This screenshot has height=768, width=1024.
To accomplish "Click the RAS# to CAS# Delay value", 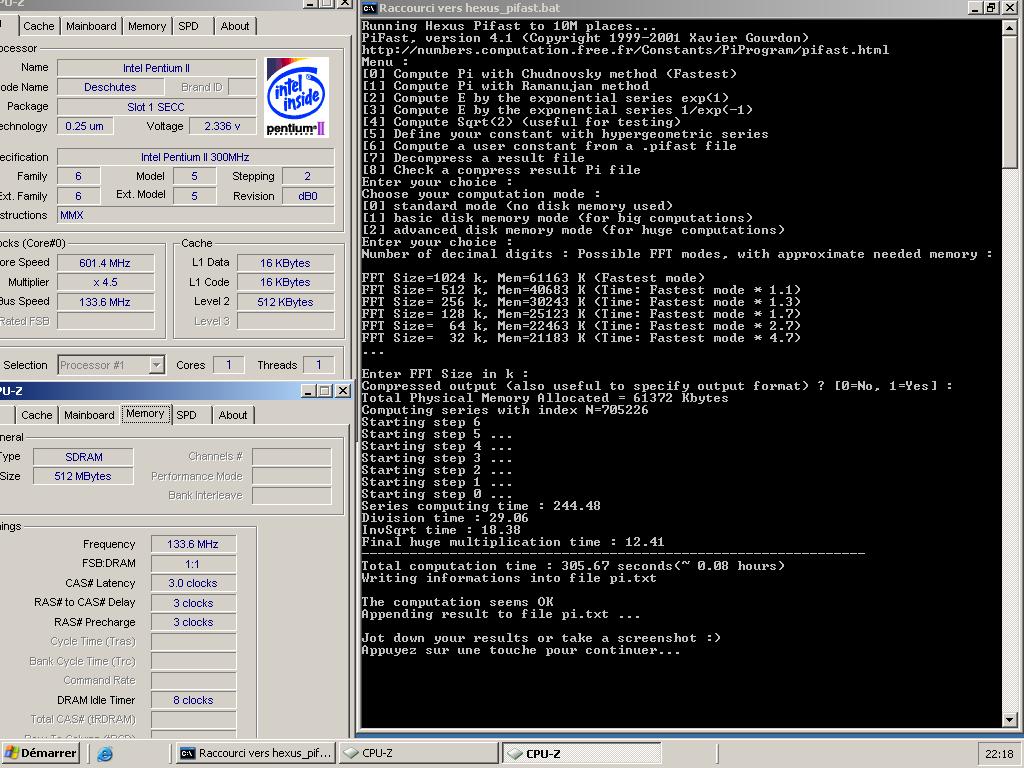I will tap(193, 603).
